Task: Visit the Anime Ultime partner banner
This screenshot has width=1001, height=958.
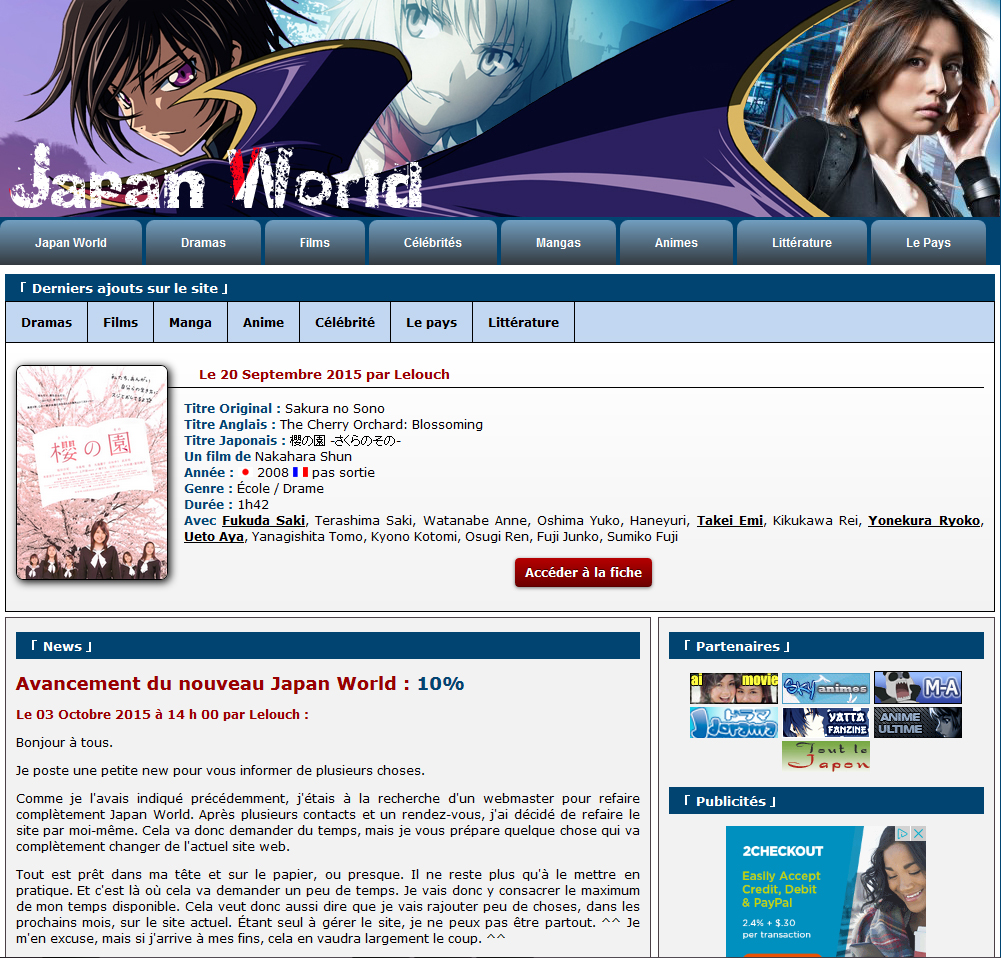Action: tap(917, 722)
